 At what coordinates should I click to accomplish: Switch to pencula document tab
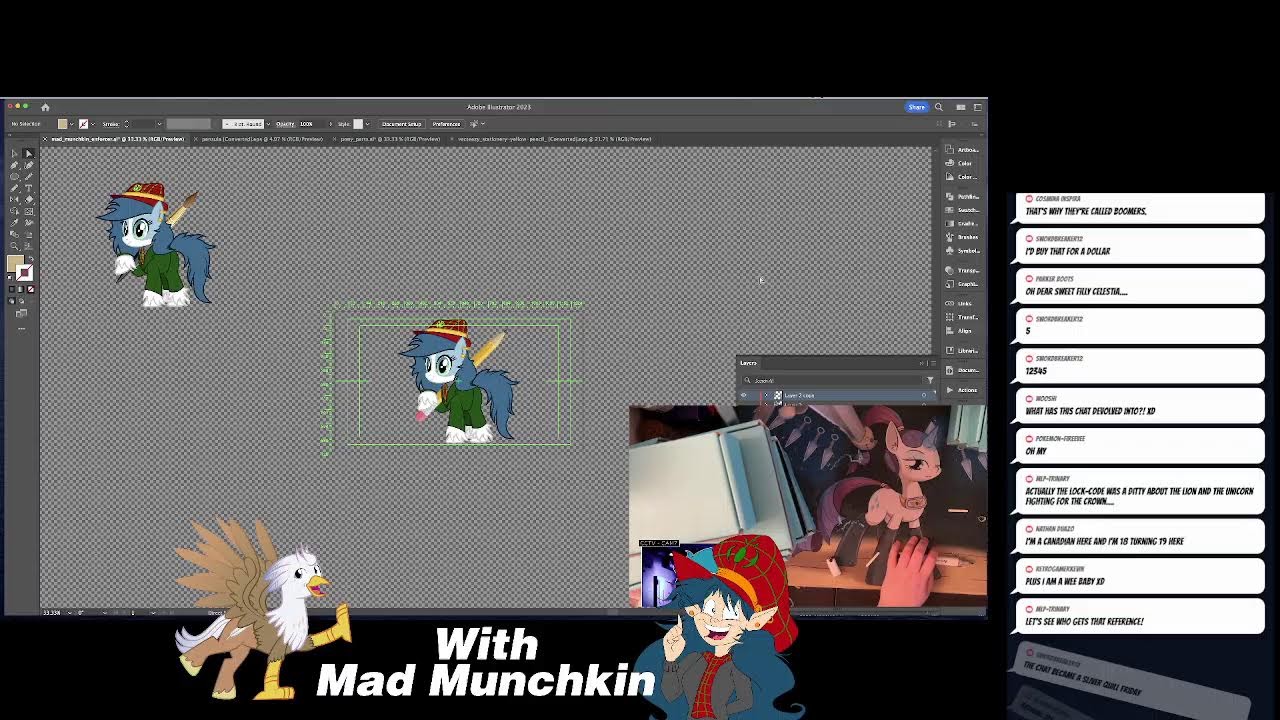coord(262,139)
